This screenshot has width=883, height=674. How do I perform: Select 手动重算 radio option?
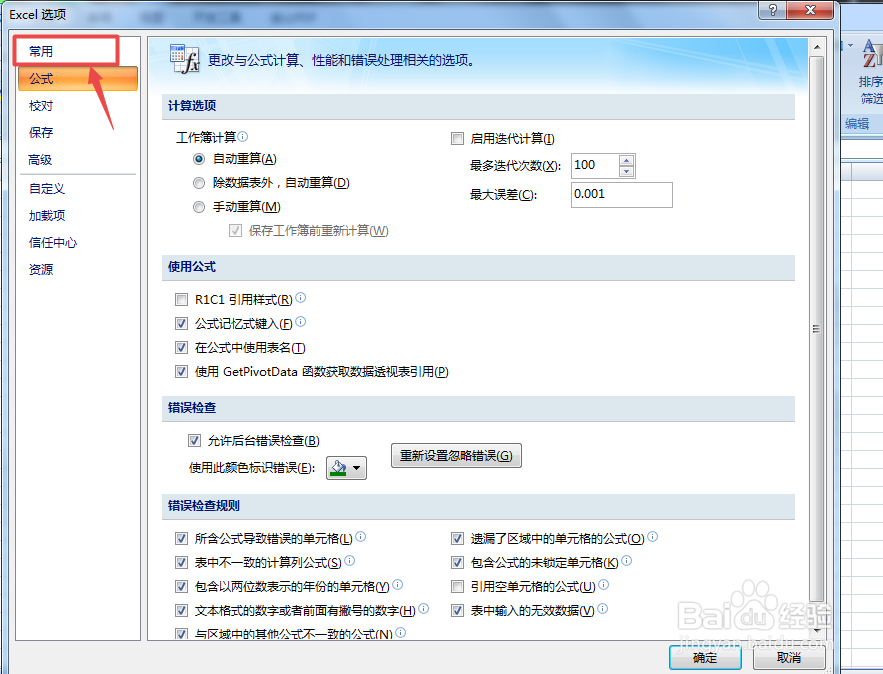[x=199, y=207]
